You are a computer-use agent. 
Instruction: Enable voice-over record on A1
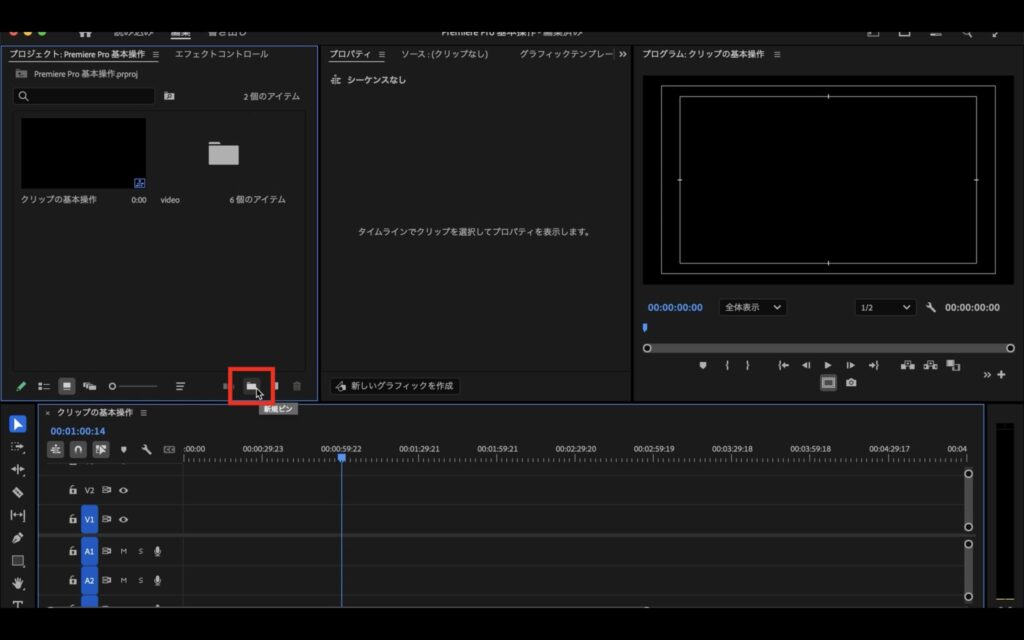pos(157,551)
